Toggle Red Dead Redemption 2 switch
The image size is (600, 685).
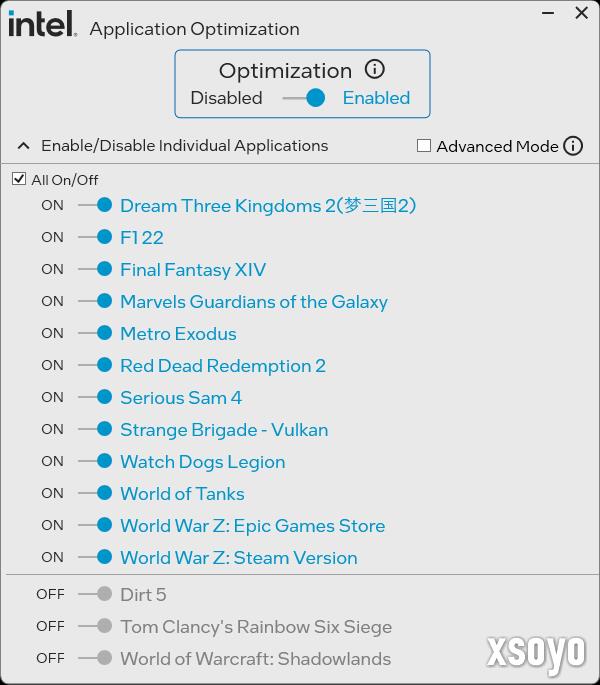(95, 365)
